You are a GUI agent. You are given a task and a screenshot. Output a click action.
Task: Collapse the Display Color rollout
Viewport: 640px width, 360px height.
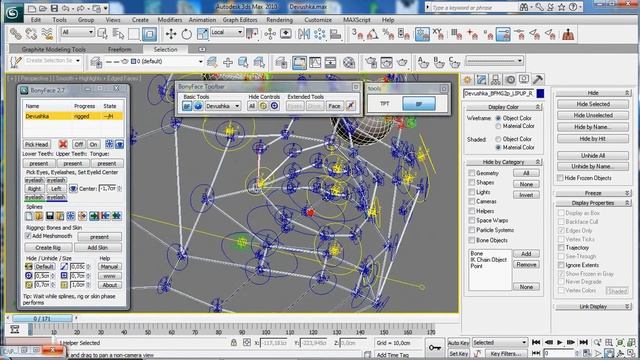[x=504, y=107]
